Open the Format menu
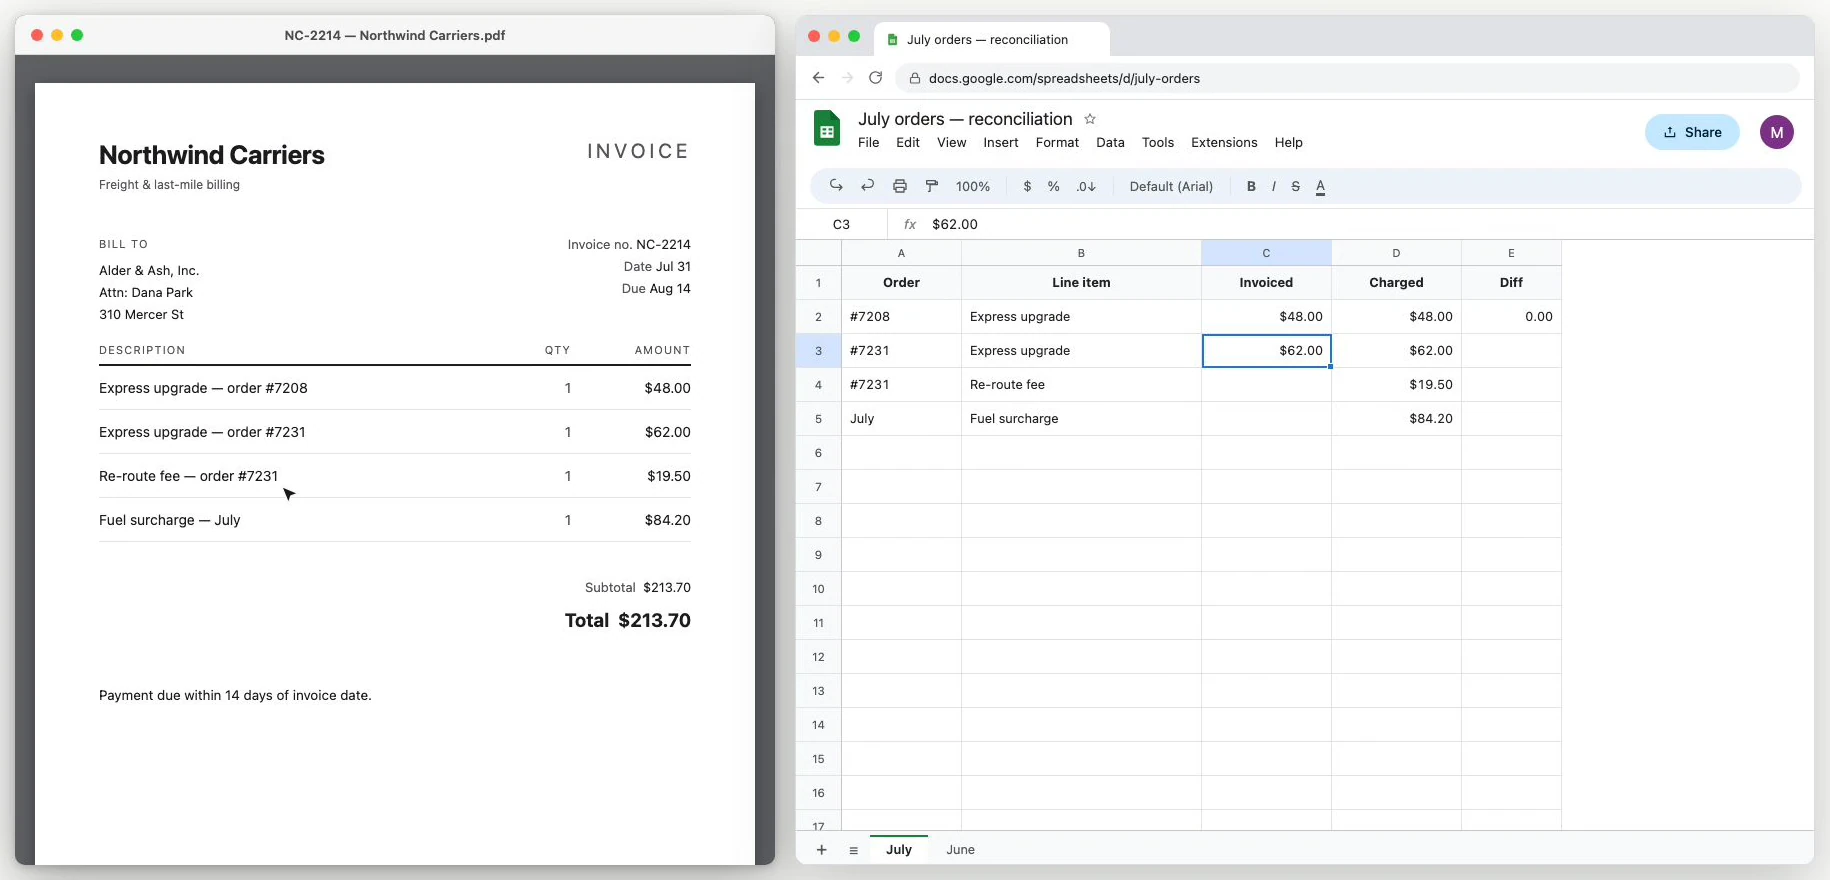Viewport: 1830px width, 880px height. 1057,142
